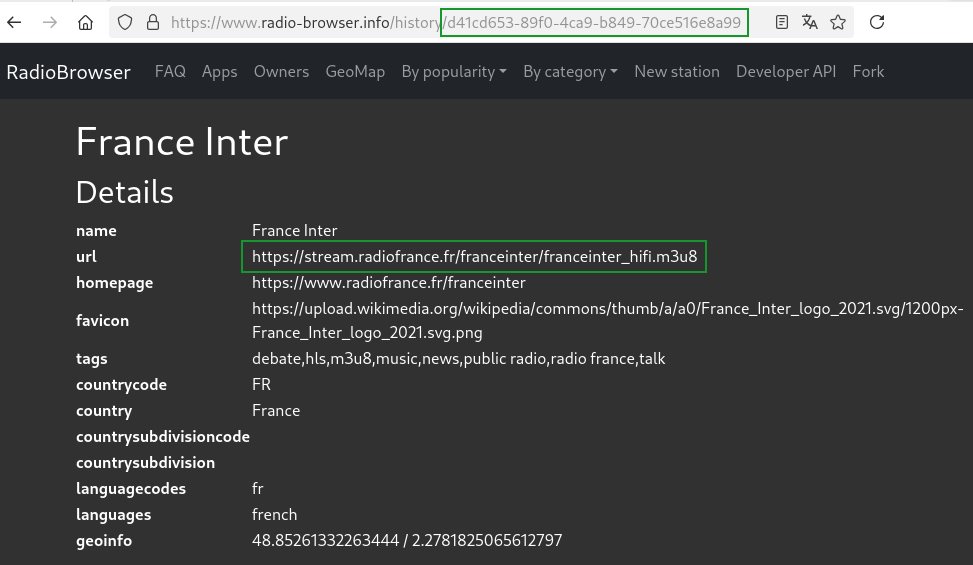973x565 pixels.
Task: Open the New station page
Action: pyautogui.click(x=677, y=71)
